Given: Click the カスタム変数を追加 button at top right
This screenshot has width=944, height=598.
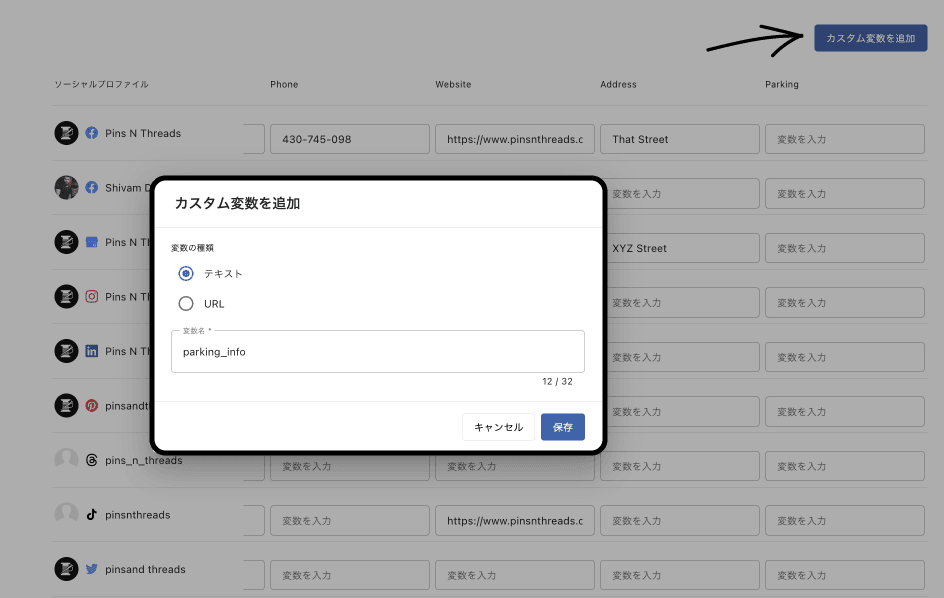Looking at the screenshot, I should coord(870,38).
